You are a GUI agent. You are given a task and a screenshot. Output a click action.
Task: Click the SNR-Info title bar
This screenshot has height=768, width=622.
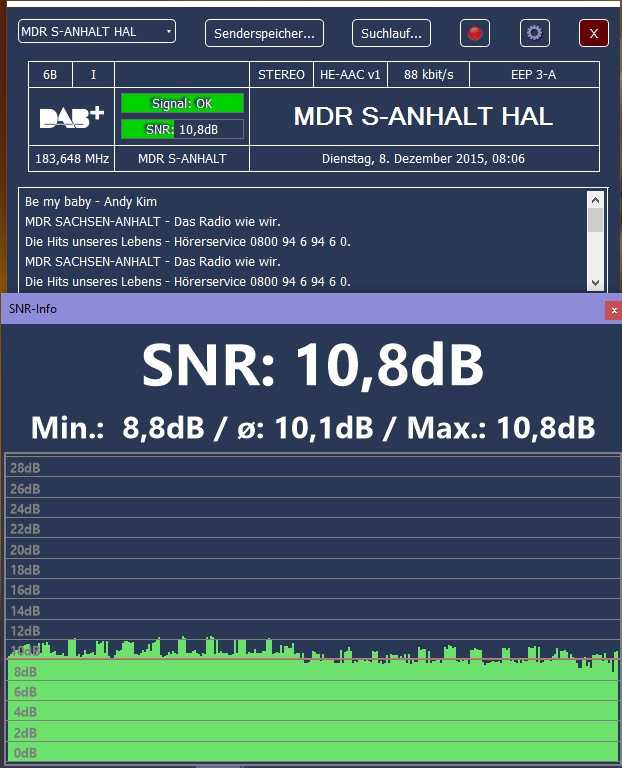pyautogui.click(x=300, y=309)
